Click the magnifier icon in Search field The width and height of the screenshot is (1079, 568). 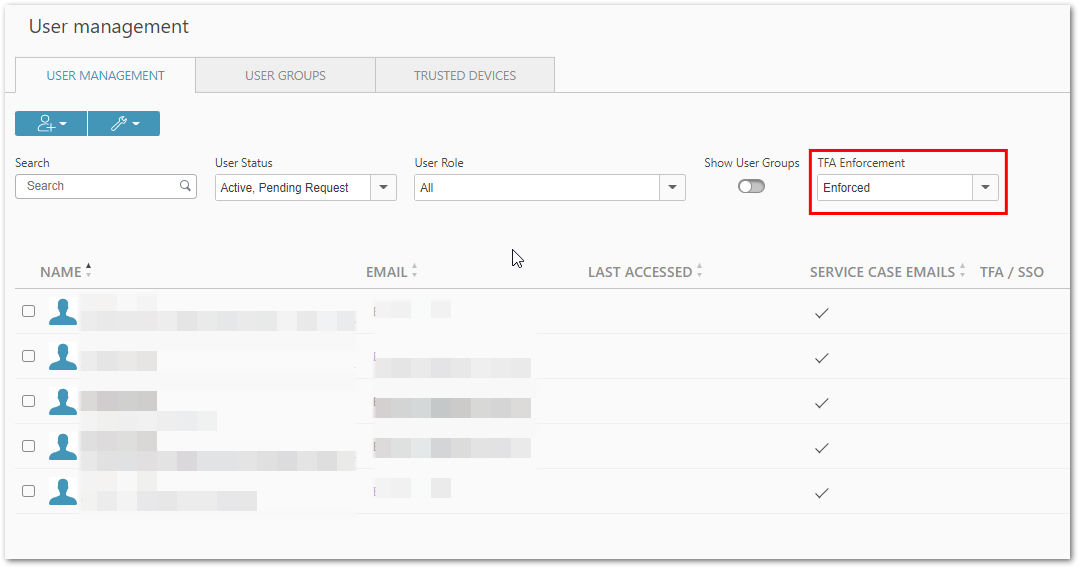[185, 186]
